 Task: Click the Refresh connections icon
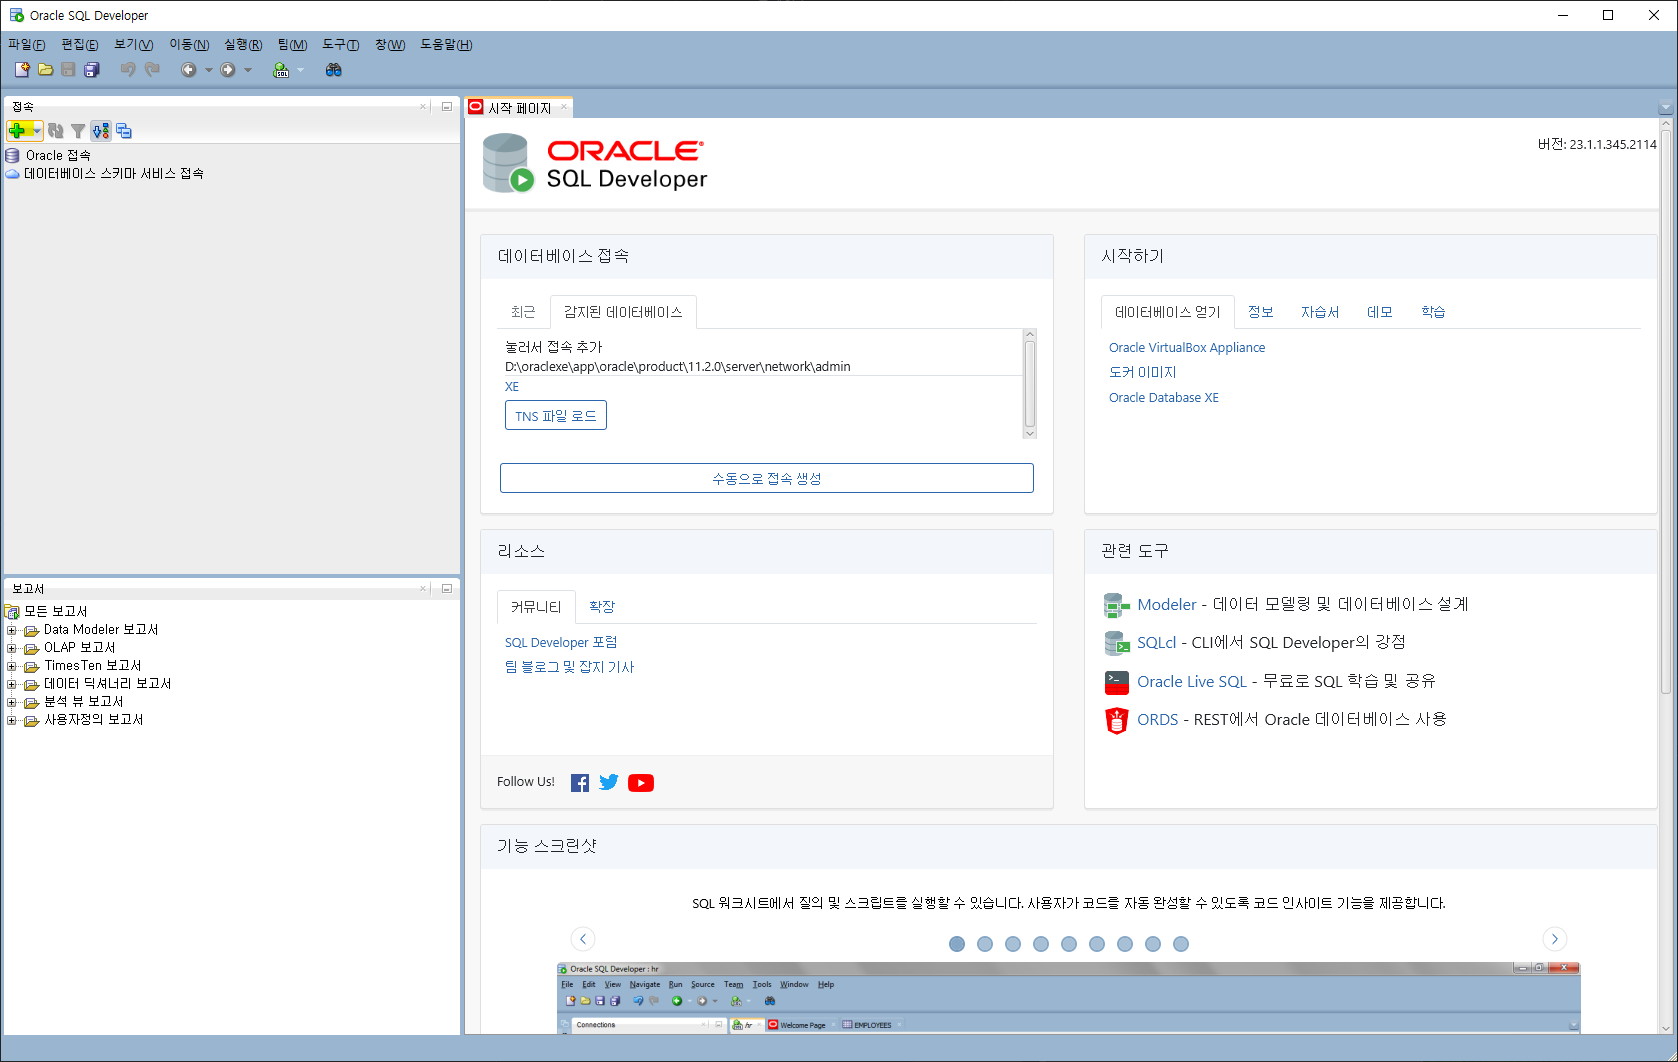(56, 131)
